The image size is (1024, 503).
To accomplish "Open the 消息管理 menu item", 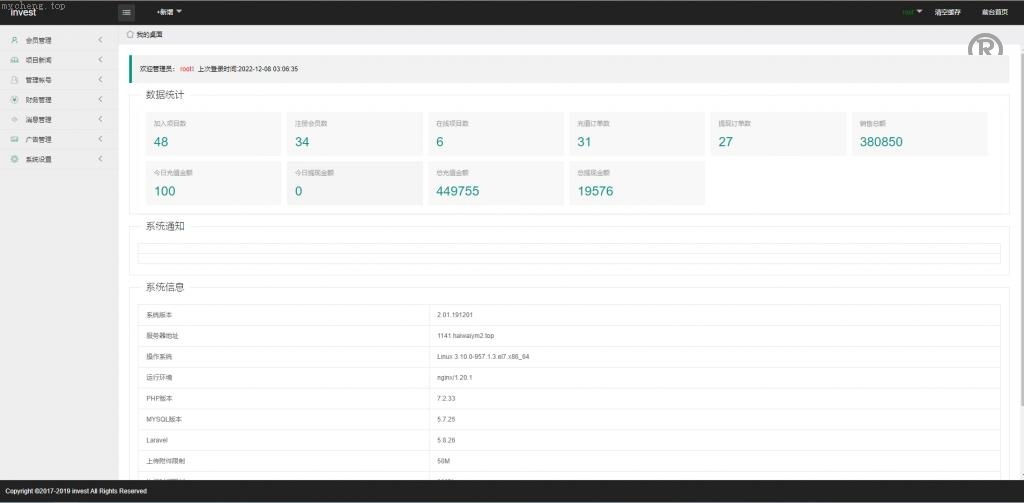I will [x=38, y=120].
